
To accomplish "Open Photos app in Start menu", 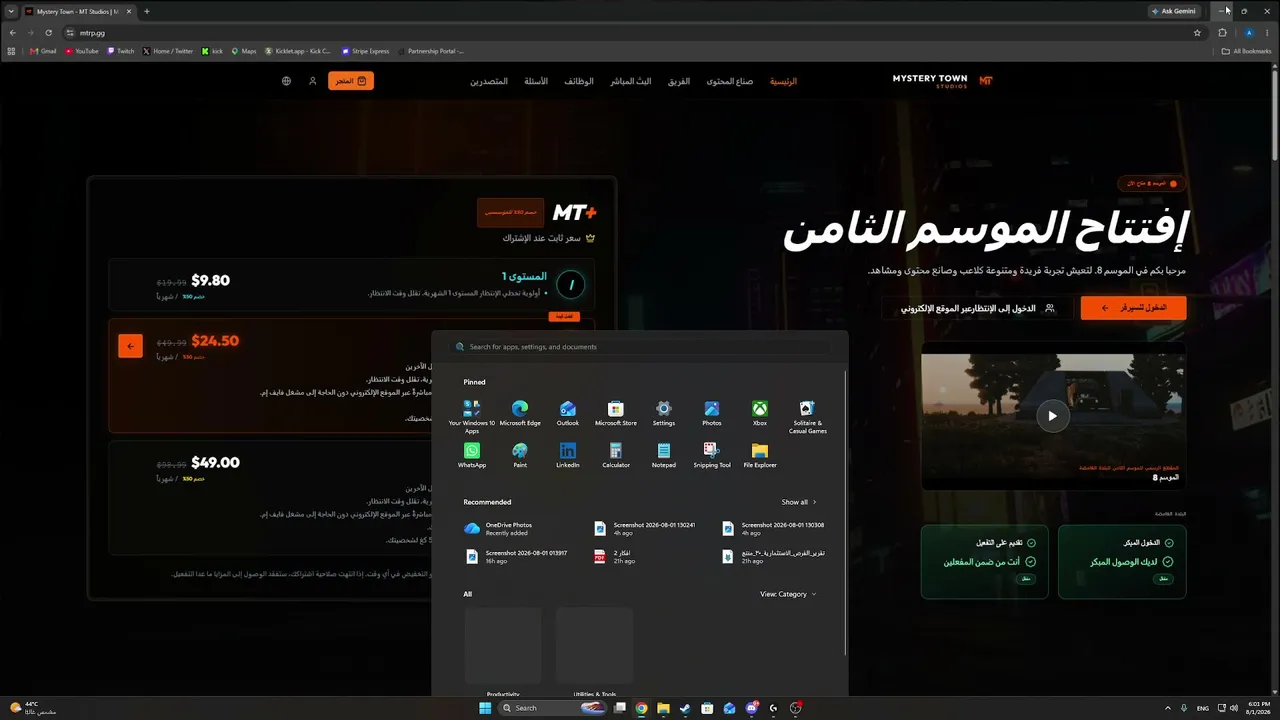I will [x=712, y=414].
